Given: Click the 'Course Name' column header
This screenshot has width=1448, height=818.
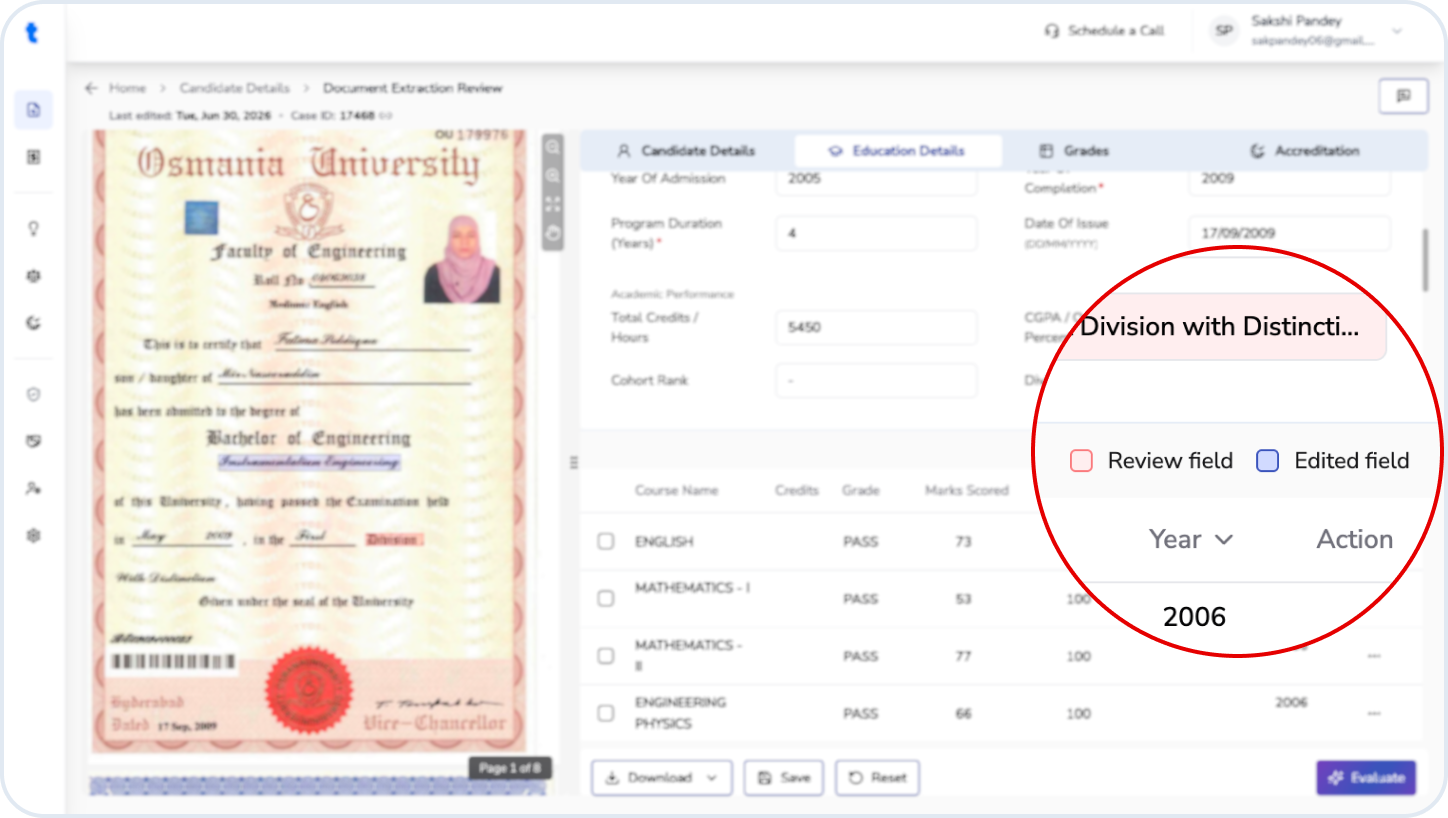Looking at the screenshot, I should (676, 490).
